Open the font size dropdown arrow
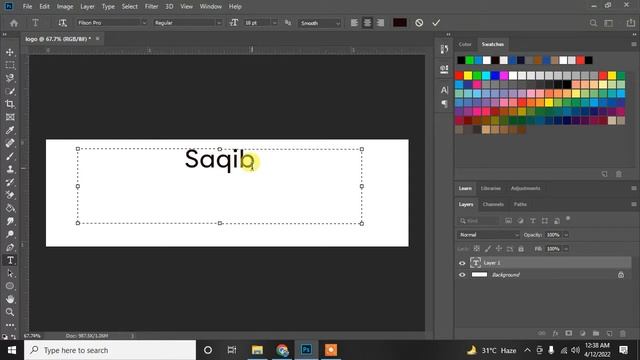 click(x=274, y=23)
